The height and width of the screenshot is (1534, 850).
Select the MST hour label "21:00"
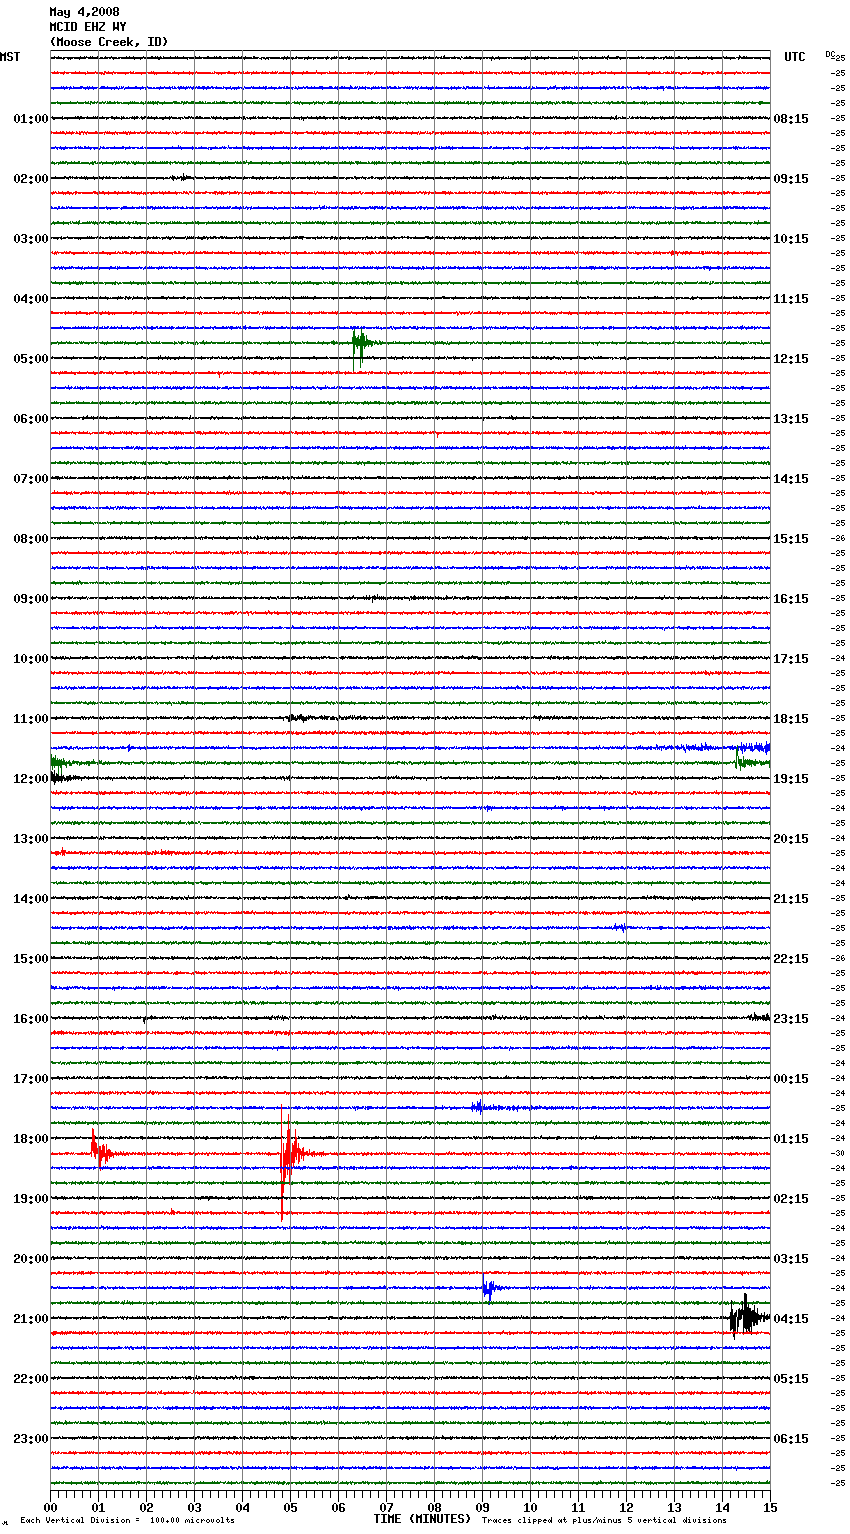pos(31,1319)
